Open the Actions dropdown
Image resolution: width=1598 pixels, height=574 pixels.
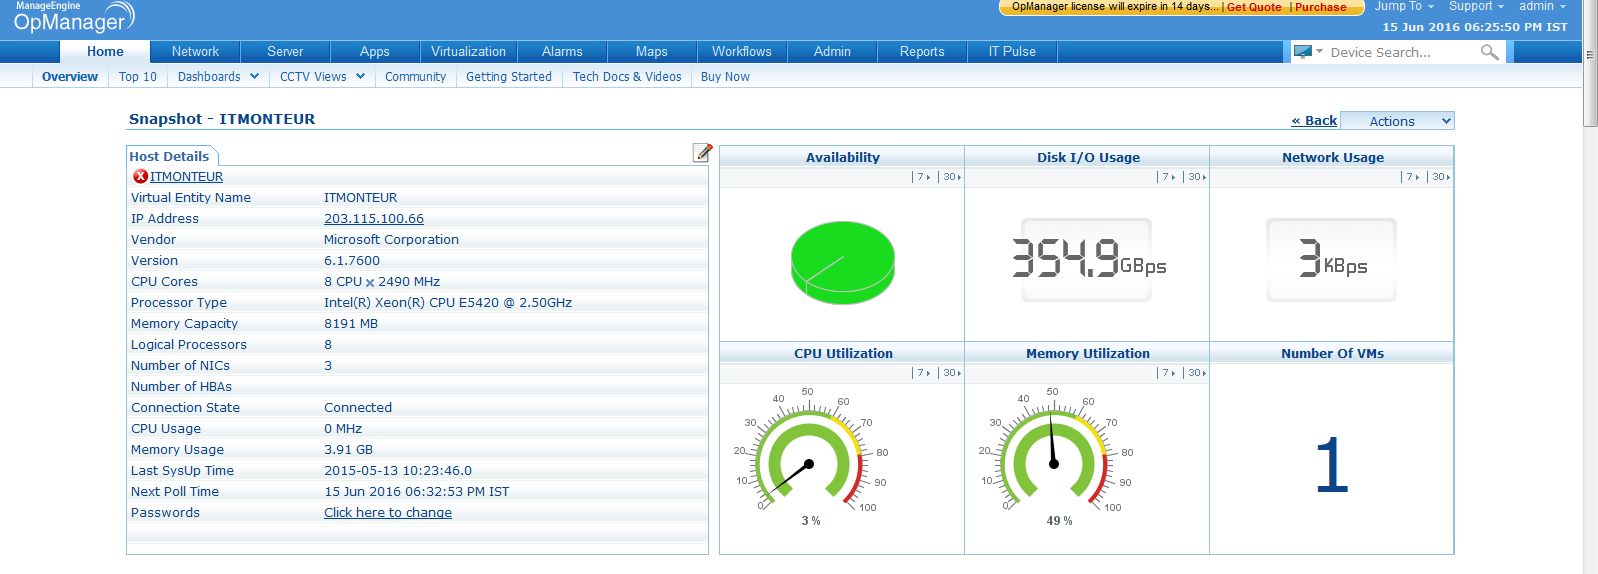pos(1397,121)
